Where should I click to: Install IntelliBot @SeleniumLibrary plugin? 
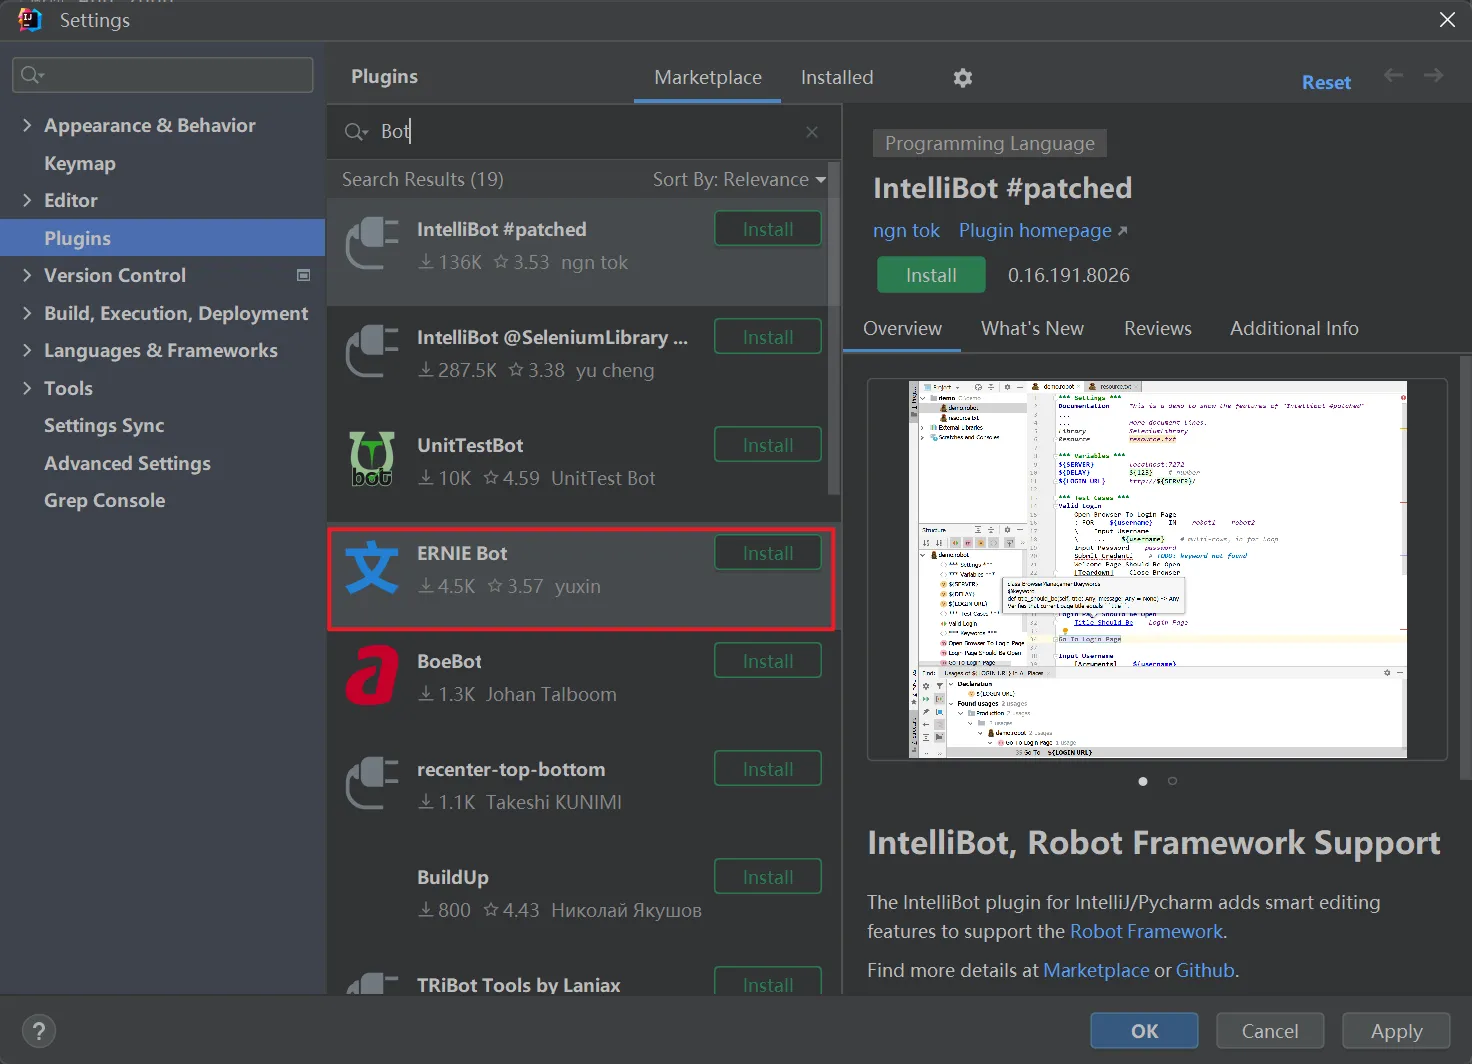click(768, 337)
